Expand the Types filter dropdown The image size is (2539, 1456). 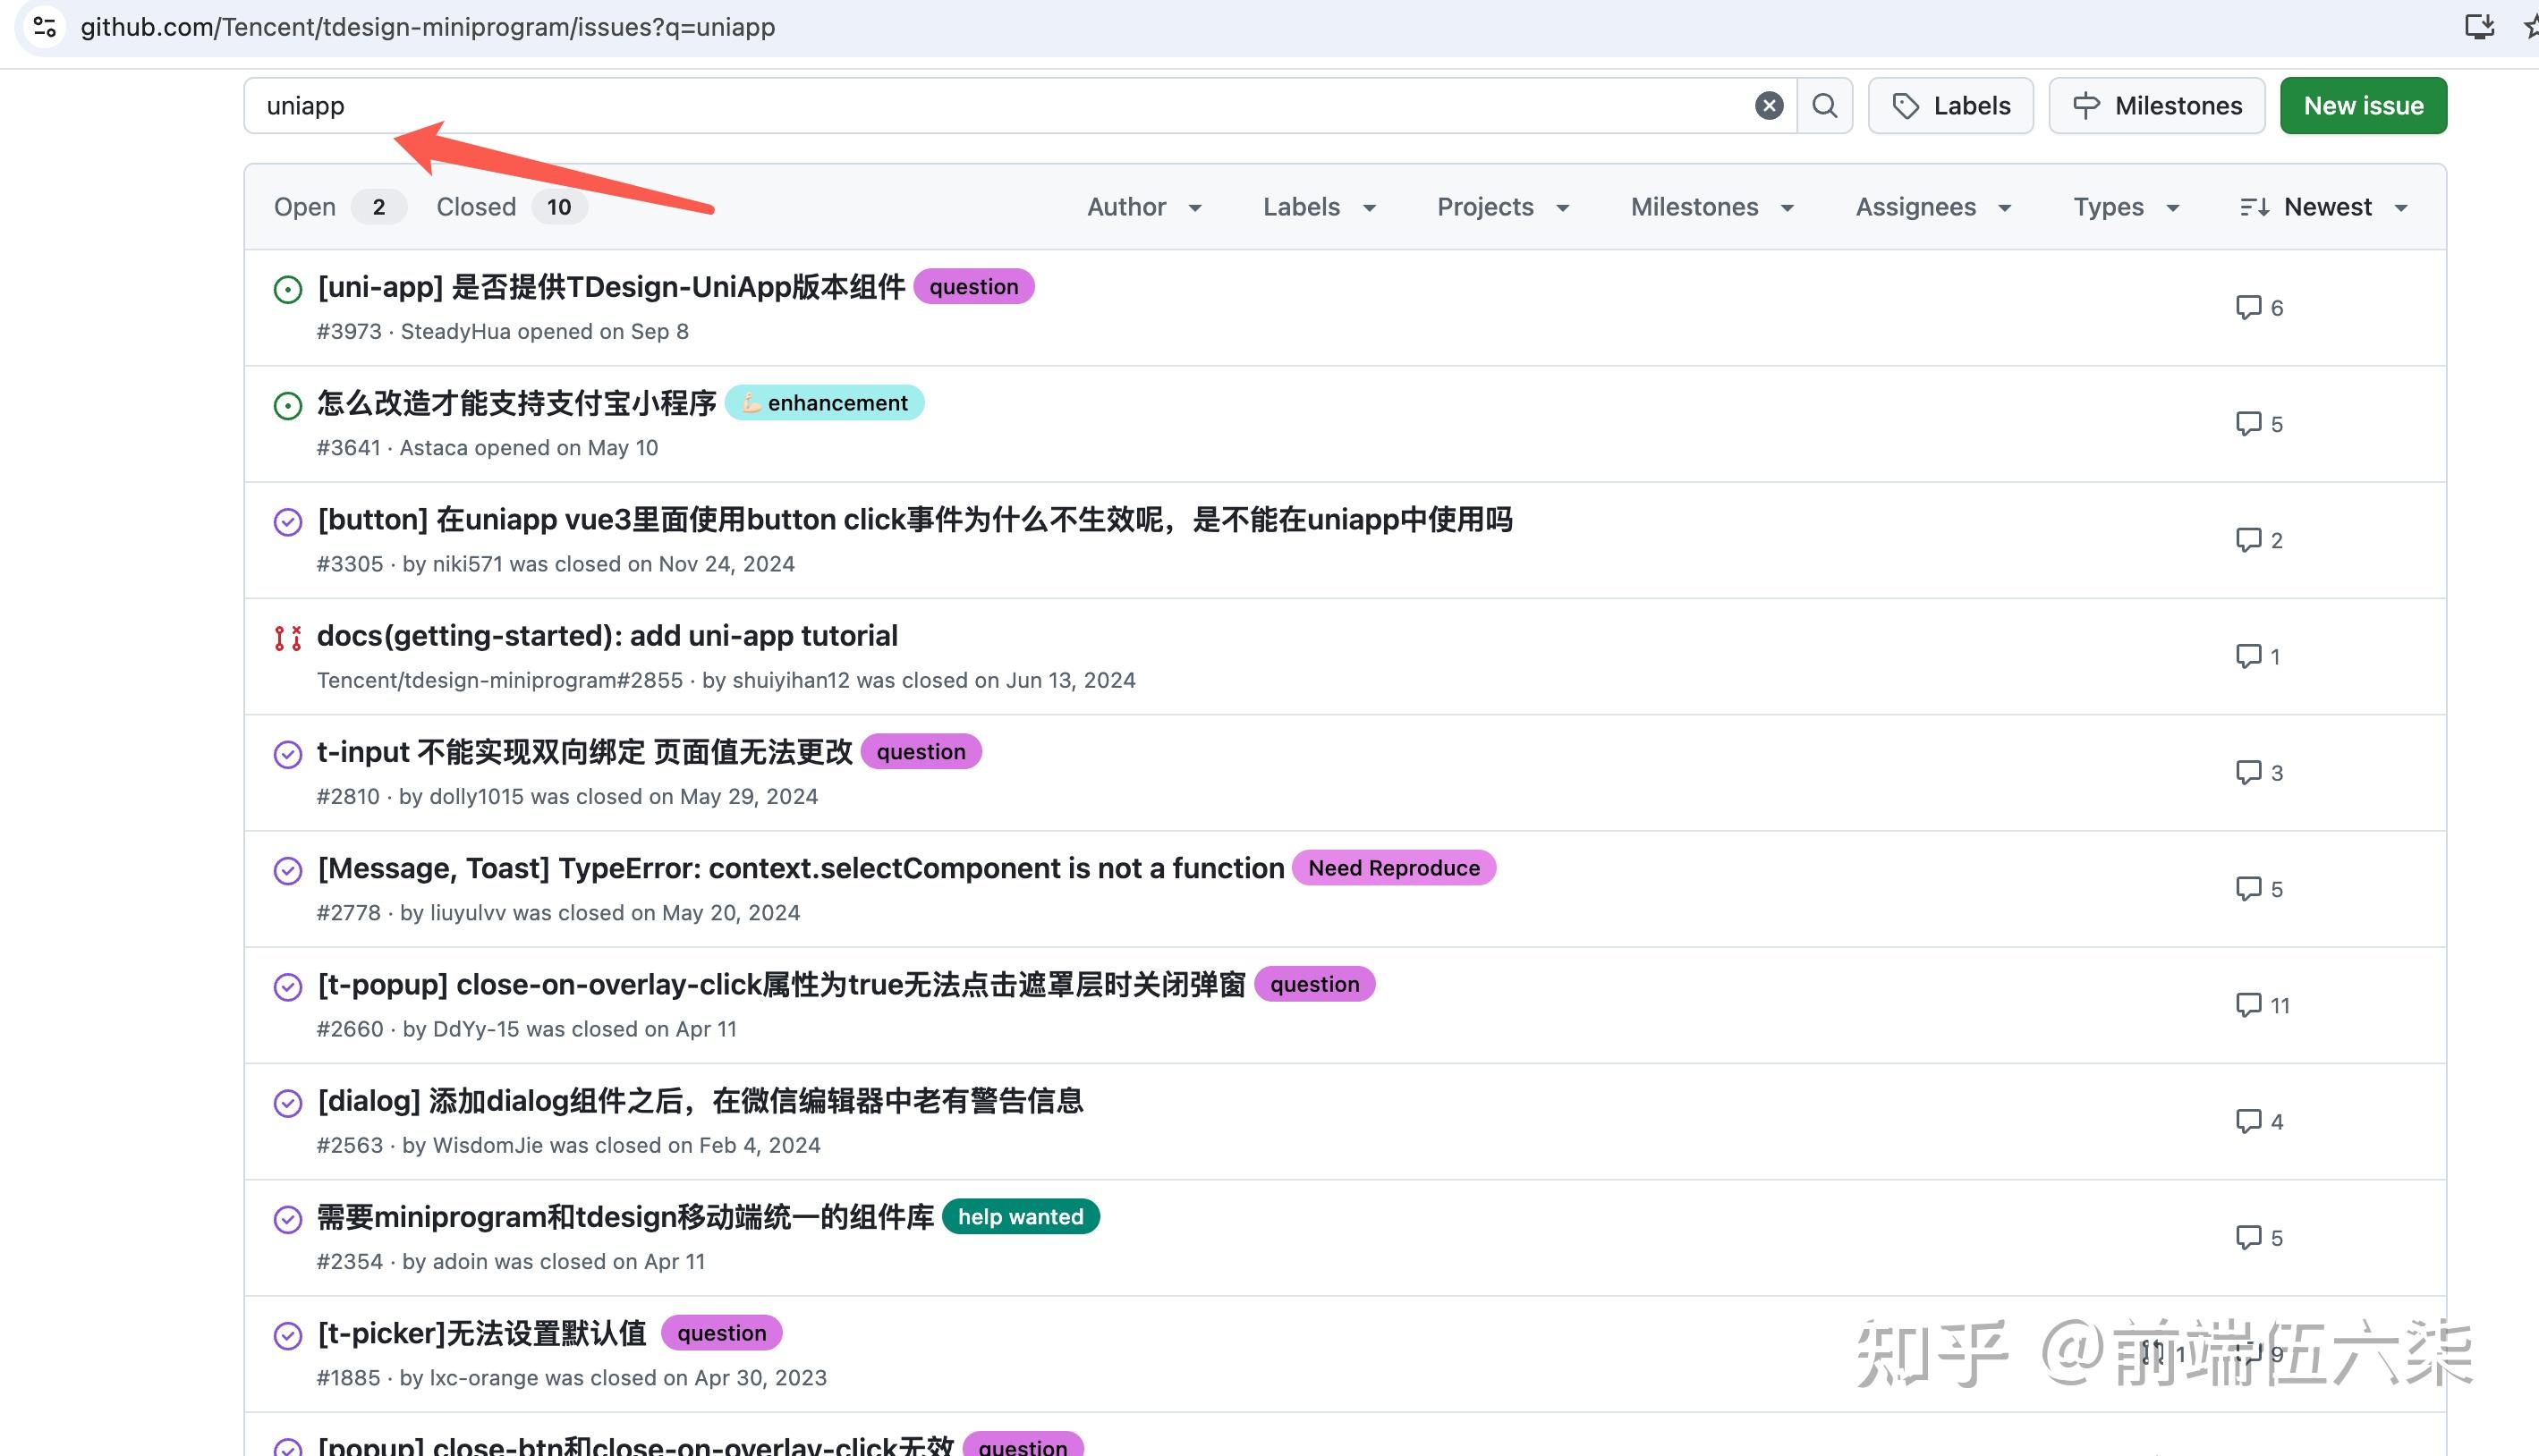pyautogui.click(x=2126, y=207)
